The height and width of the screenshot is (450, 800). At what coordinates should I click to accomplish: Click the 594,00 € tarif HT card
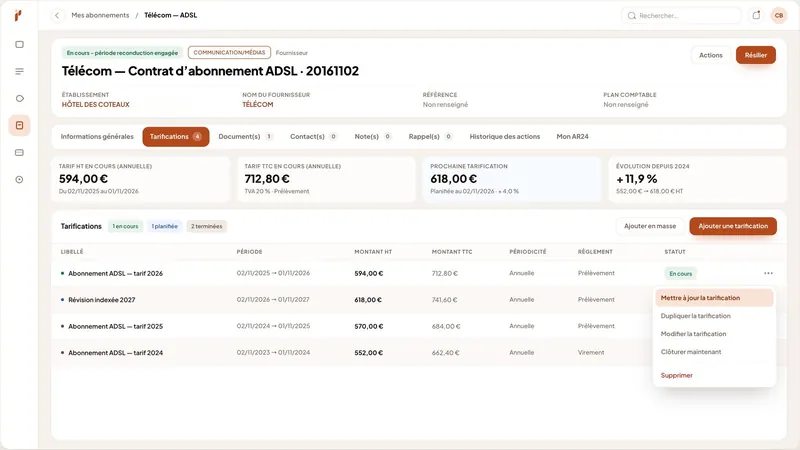pos(141,179)
